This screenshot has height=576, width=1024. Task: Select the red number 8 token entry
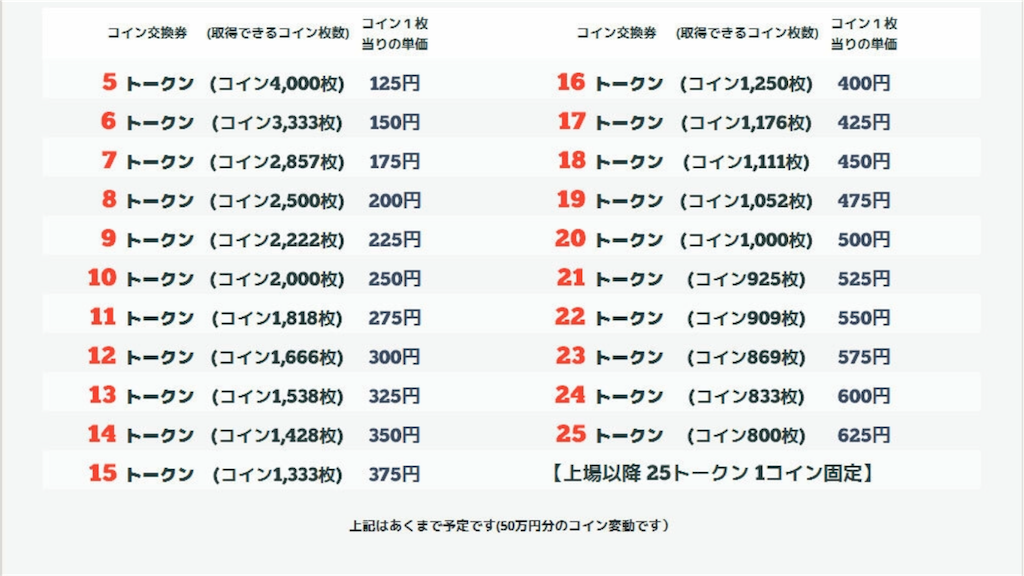[109, 200]
